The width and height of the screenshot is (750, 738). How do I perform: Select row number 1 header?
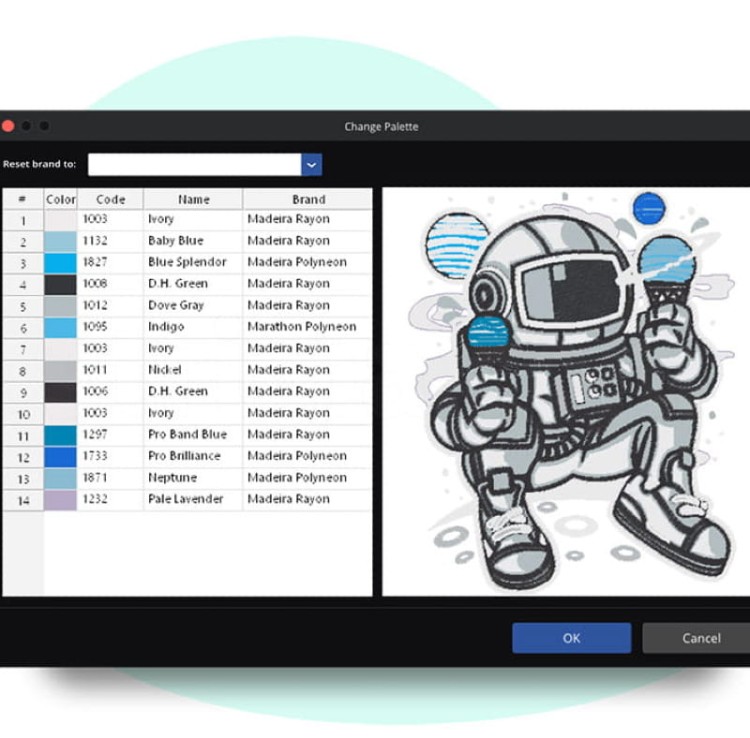pos(23,220)
